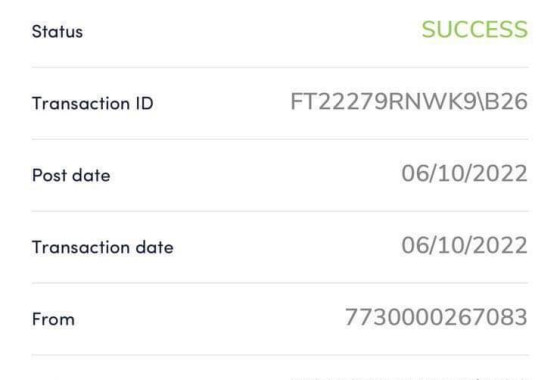The width and height of the screenshot is (560, 380).
Task: Click the divider below the Post date row
Action: click(280, 211)
